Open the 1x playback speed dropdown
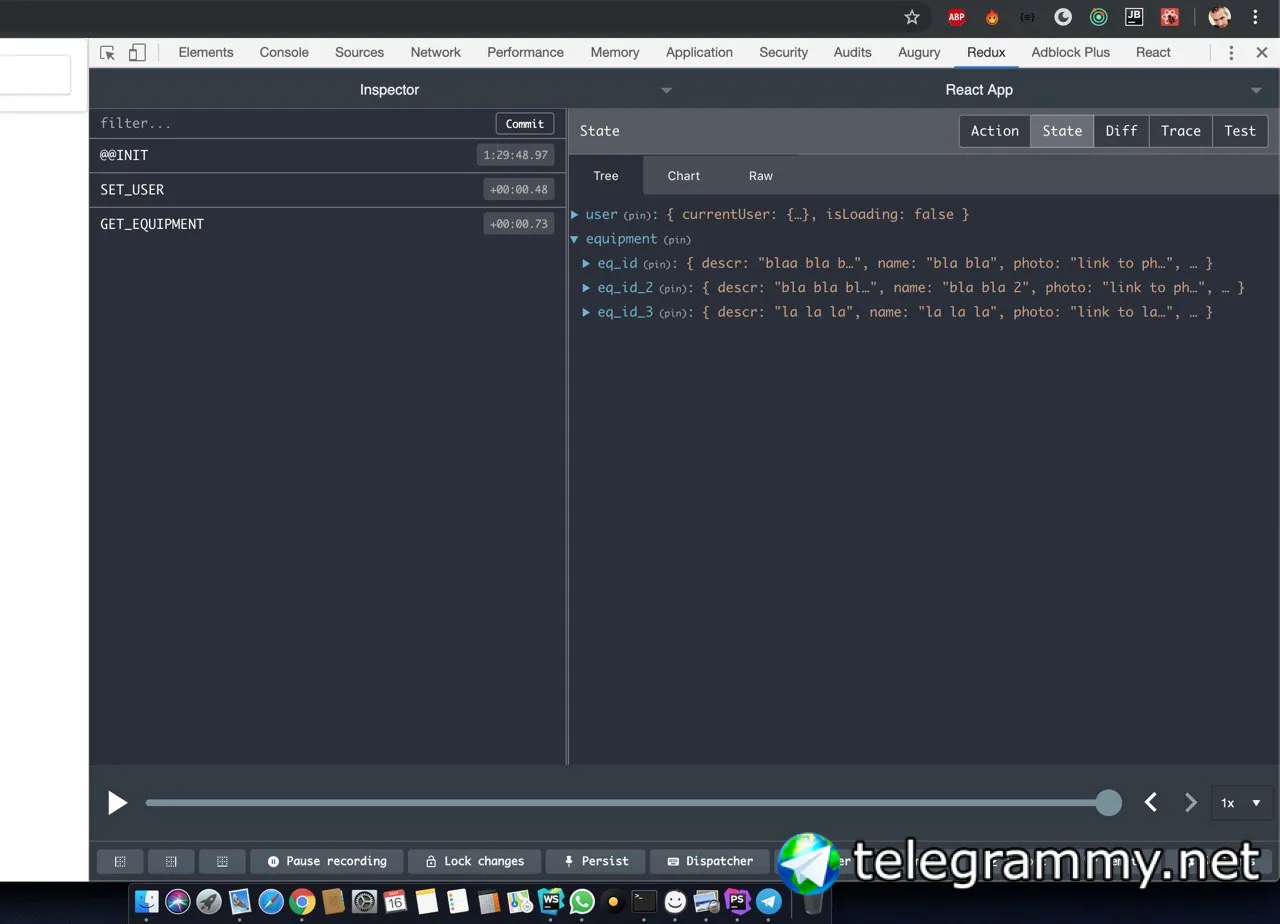1280x924 pixels. 1241,803
